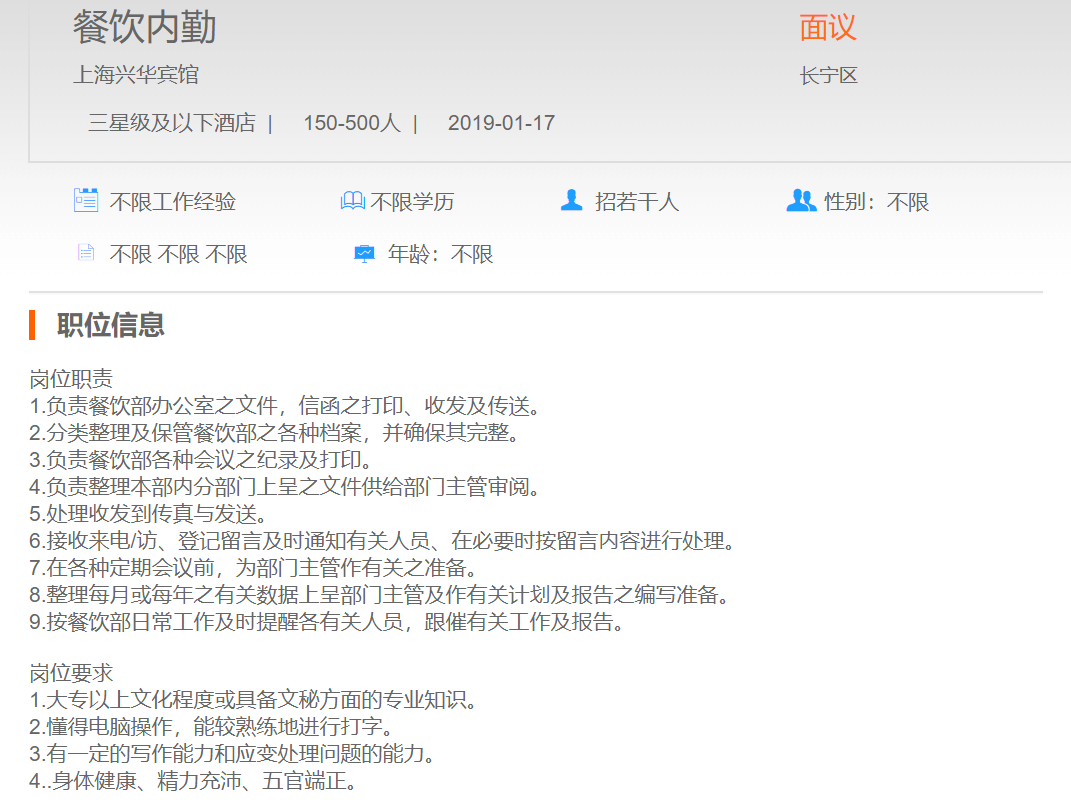Click the posting date 2019-01-17
Viewport: 1071px width, 800px height.
pyautogui.click(x=501, y=123)
